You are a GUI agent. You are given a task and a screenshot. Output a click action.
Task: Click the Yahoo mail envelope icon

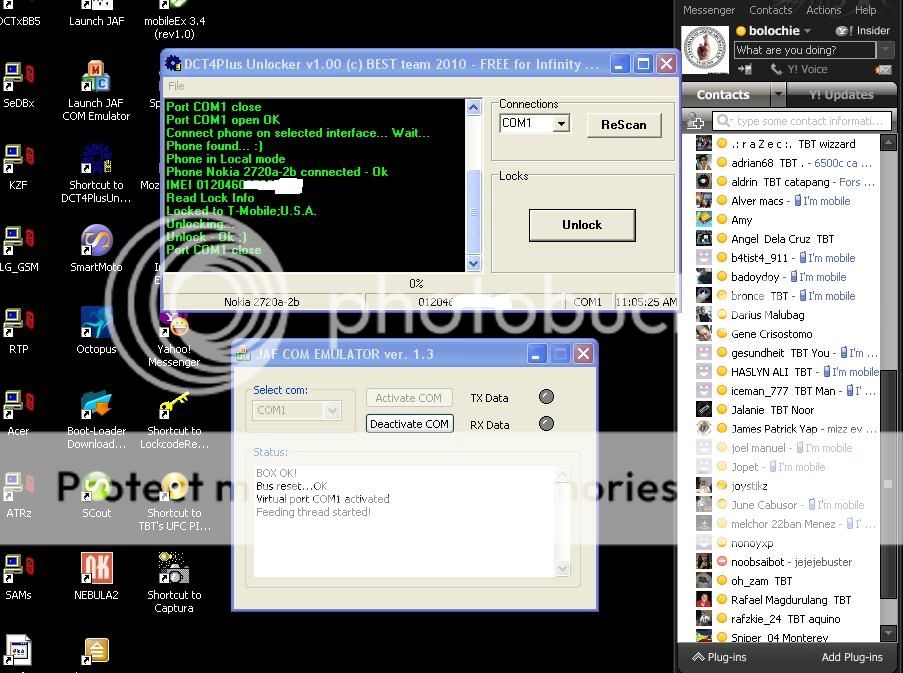click(x=882, y=70)
